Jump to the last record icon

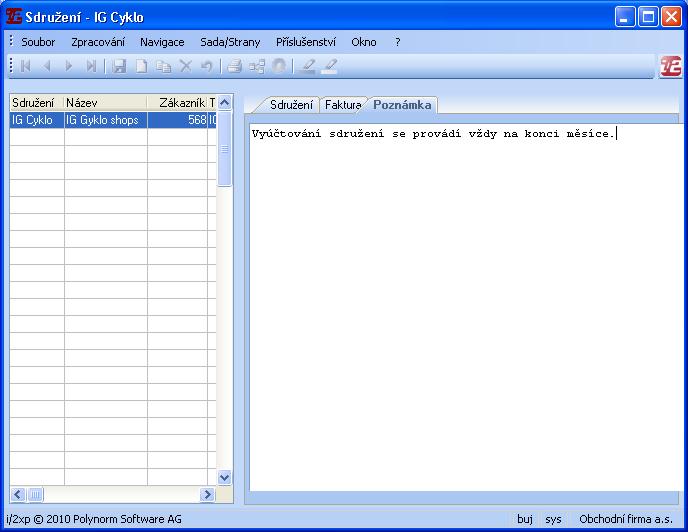91,66
